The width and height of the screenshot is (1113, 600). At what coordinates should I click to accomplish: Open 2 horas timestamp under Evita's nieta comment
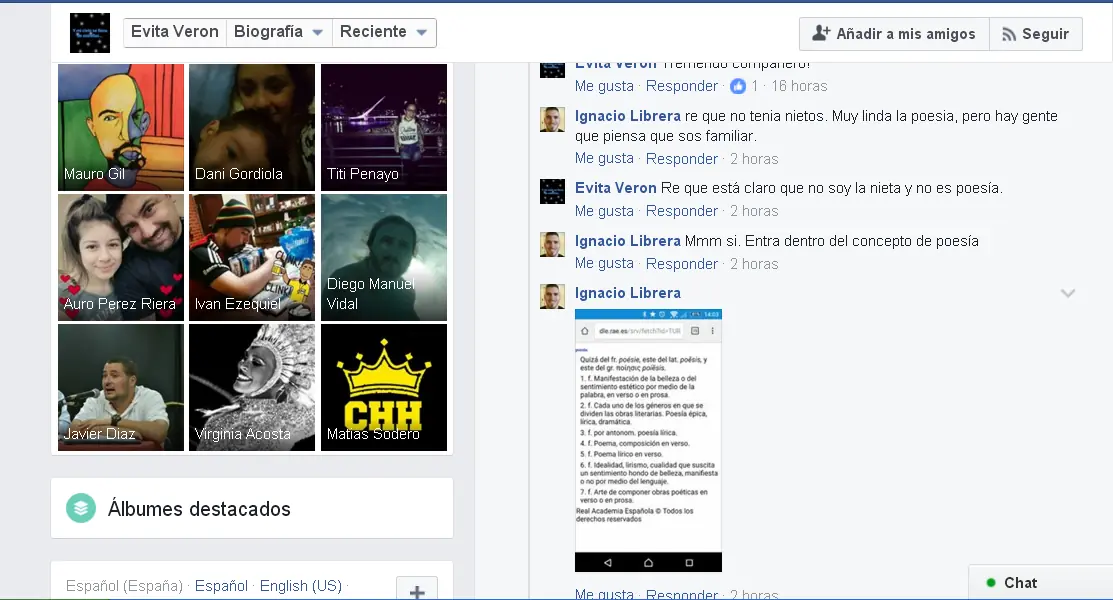tap(754, 211)
